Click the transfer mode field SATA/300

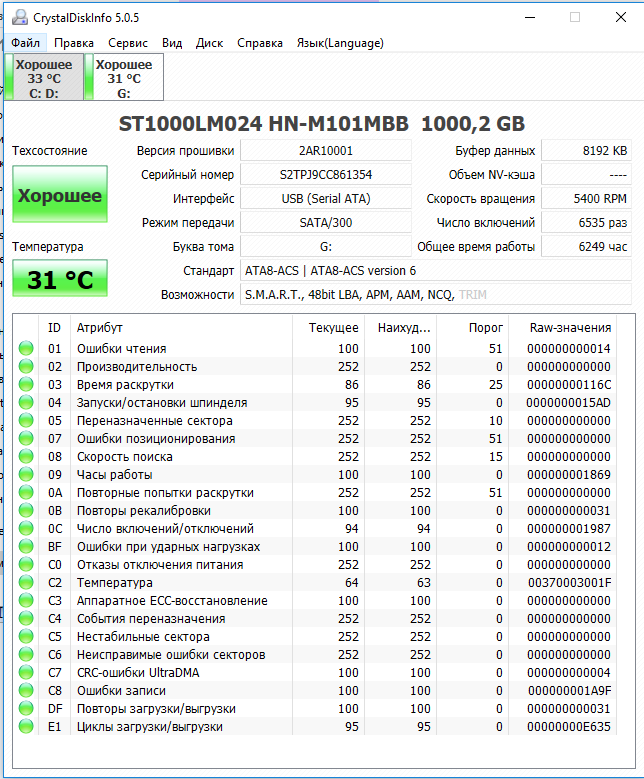click(x=326, y=222)
